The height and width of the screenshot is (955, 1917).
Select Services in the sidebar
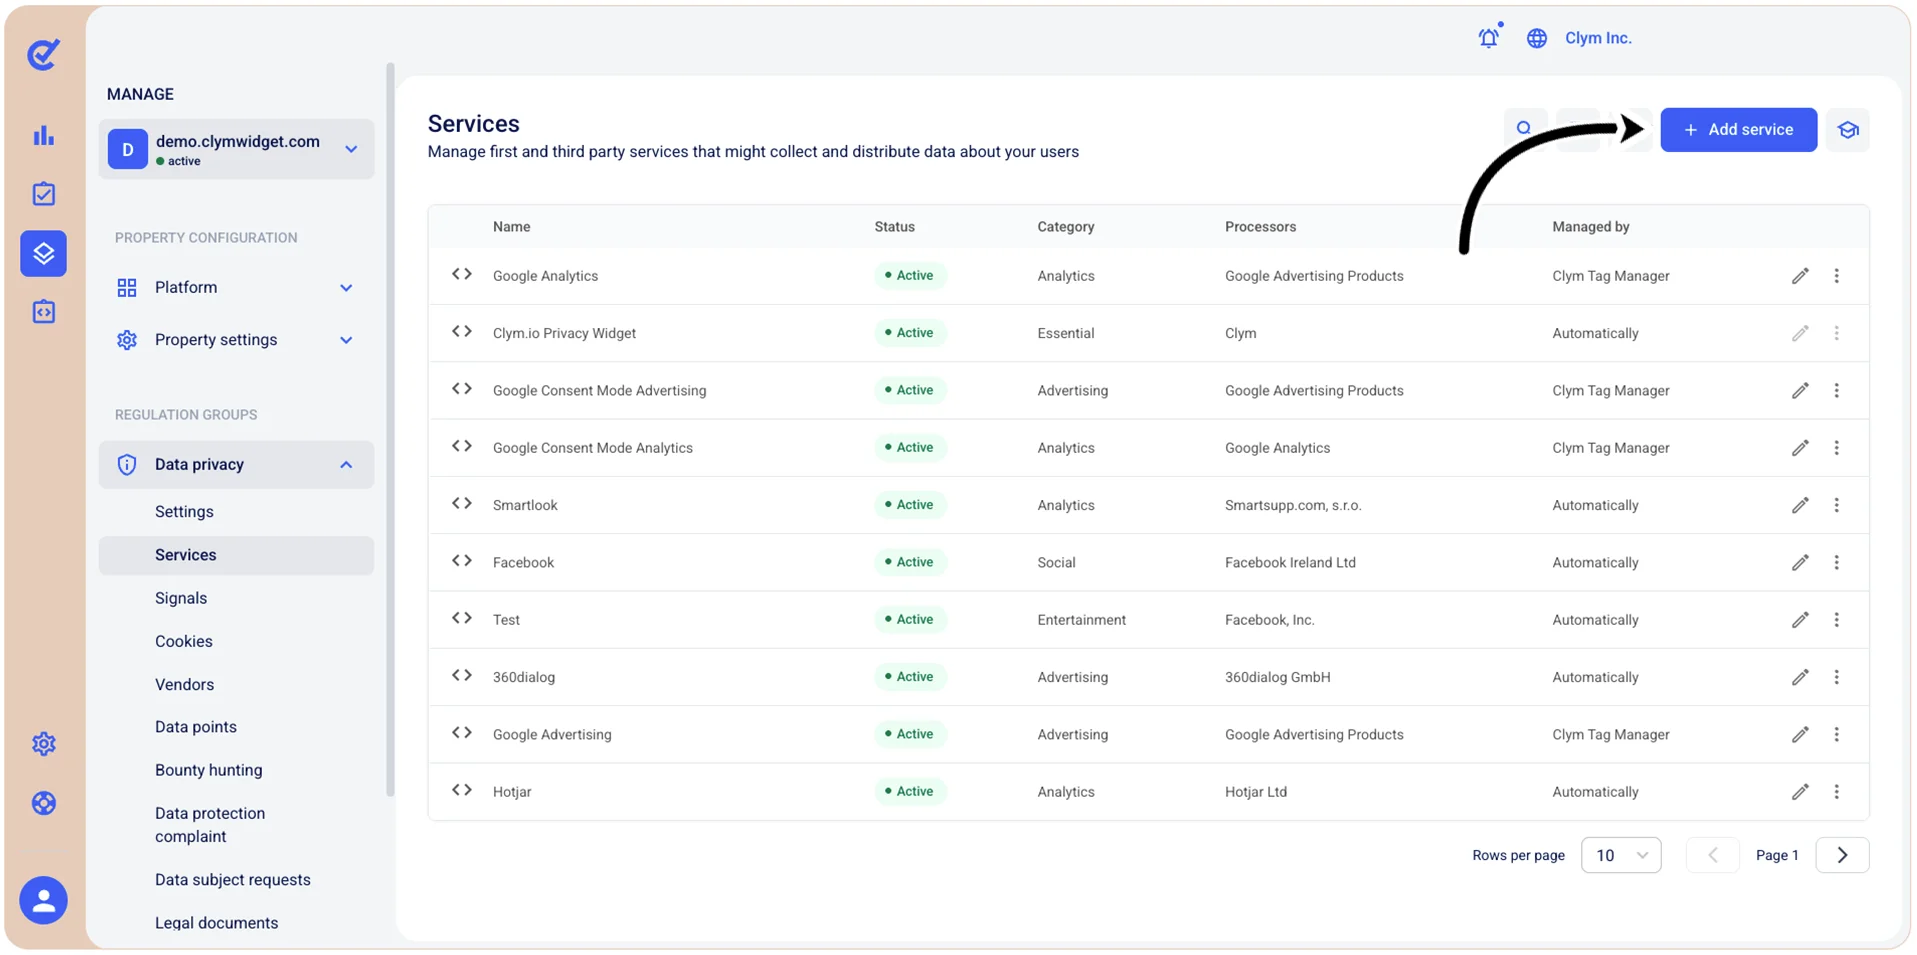[x=236, y=555]
